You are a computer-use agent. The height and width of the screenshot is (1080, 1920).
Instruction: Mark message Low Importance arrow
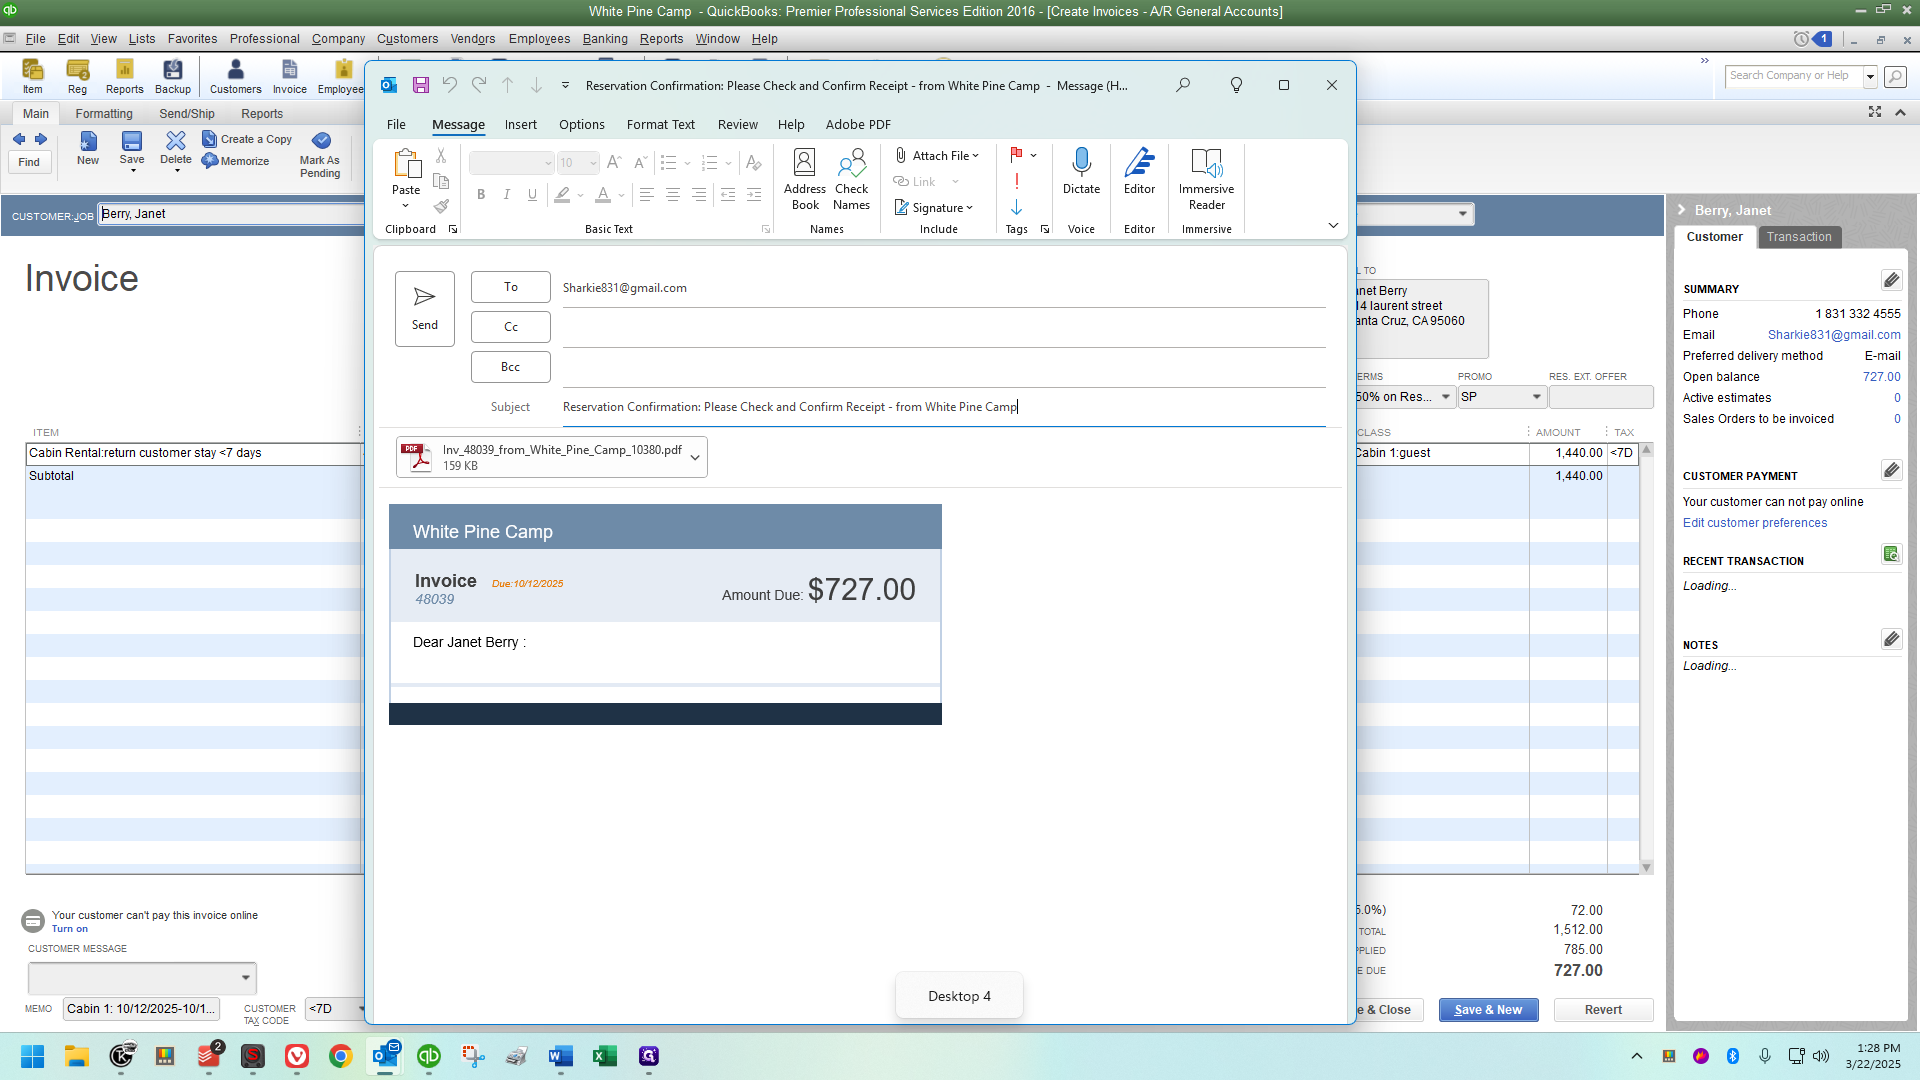coord(1016,207)
